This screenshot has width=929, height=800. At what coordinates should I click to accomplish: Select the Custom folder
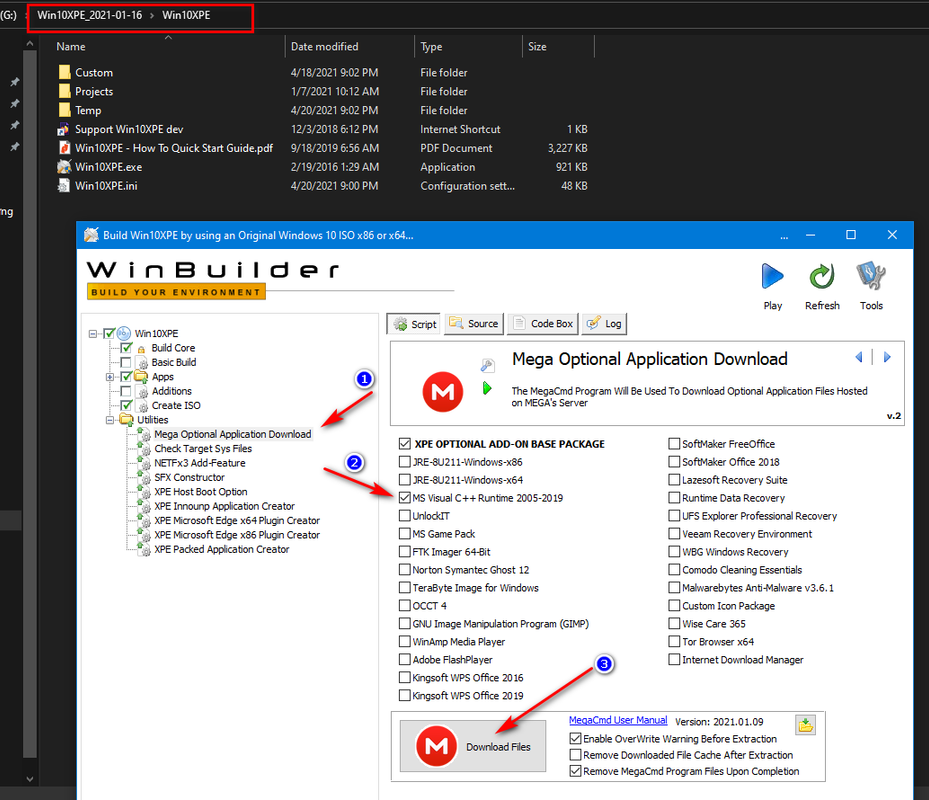[94, 72]
